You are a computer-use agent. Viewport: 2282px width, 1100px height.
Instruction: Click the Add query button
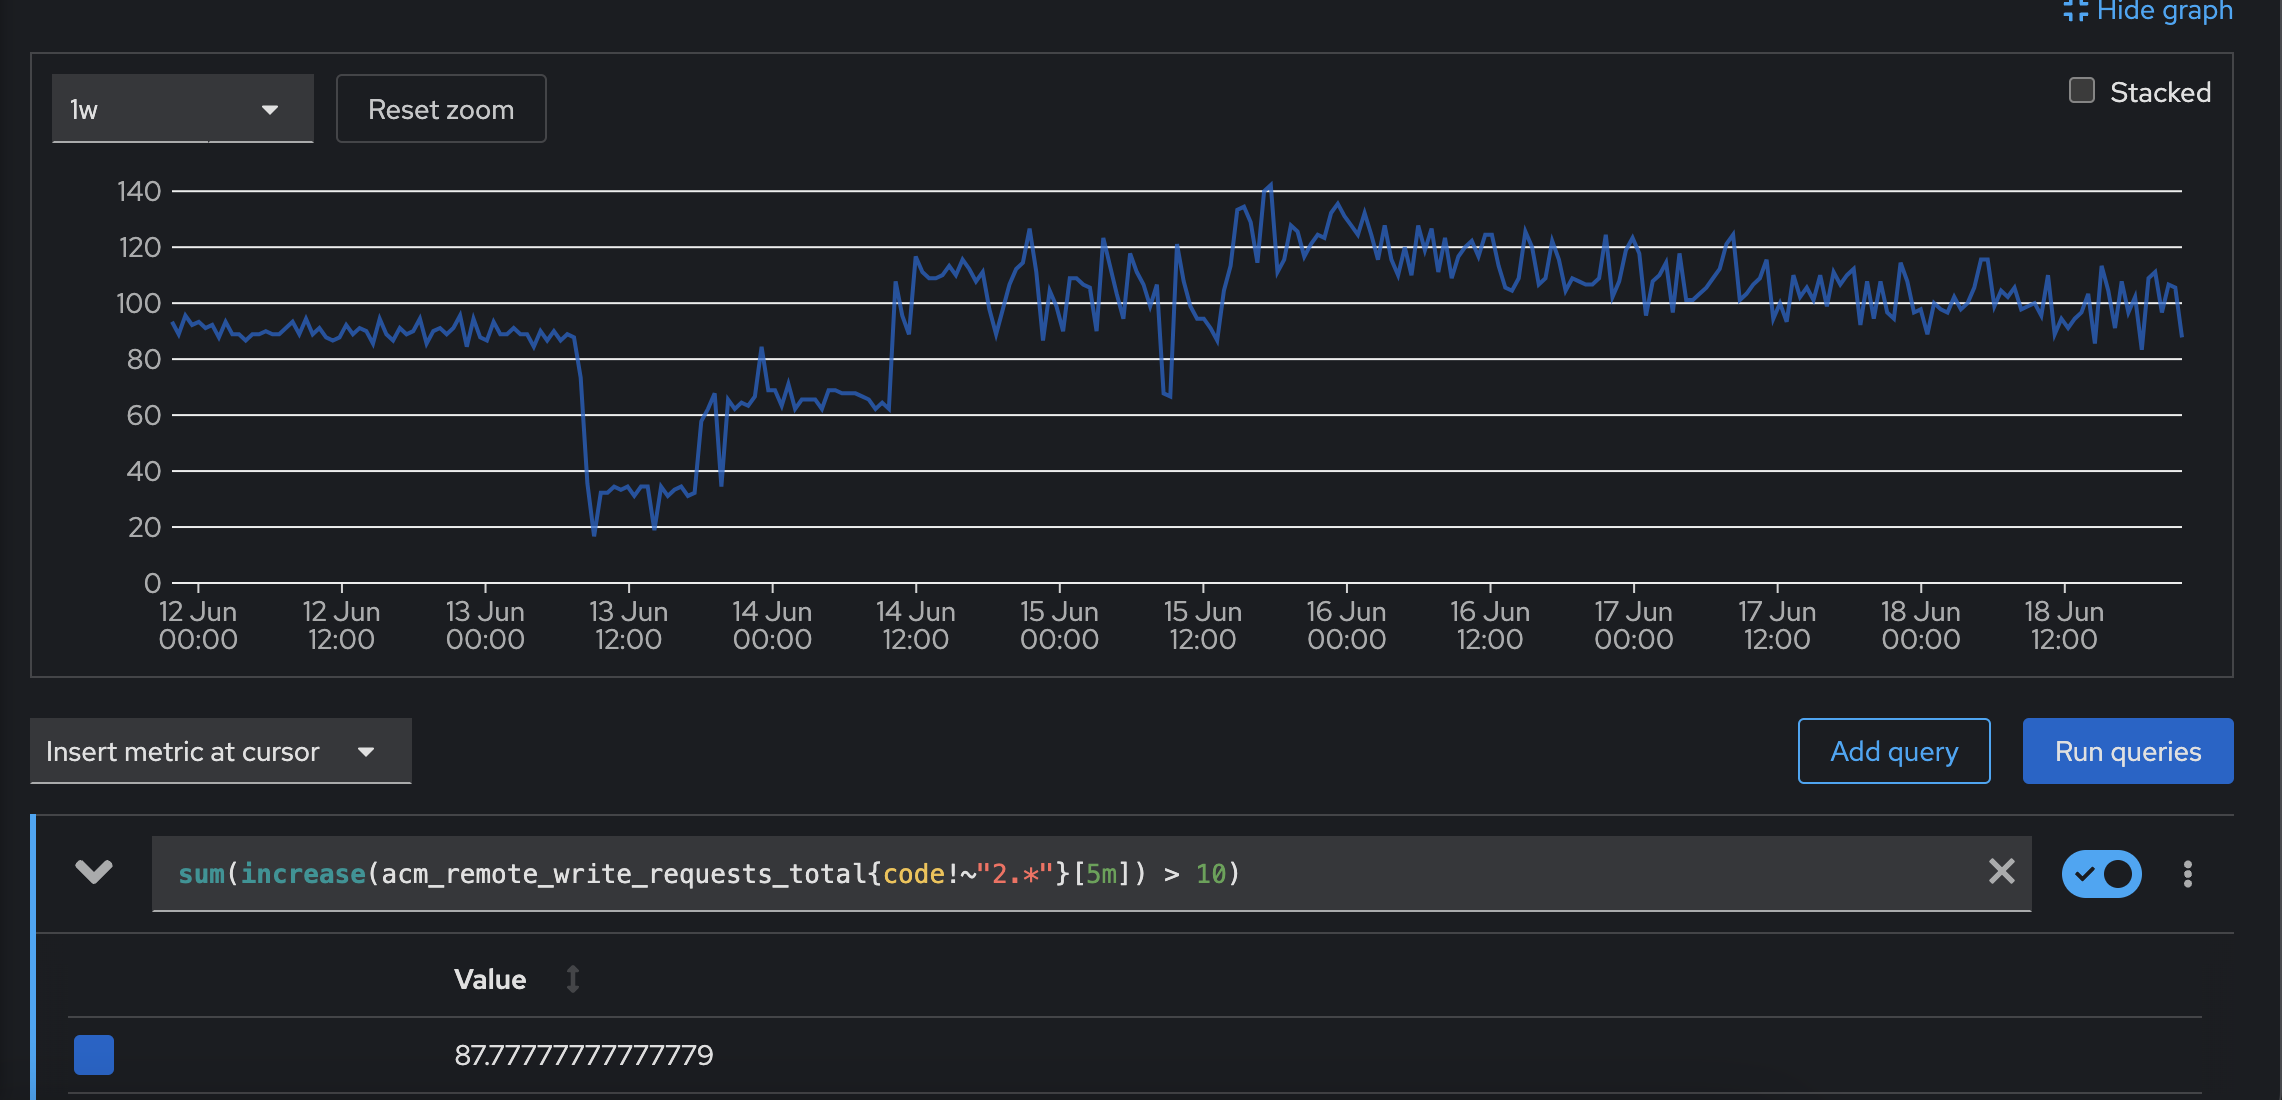[x=1893, y=751]
